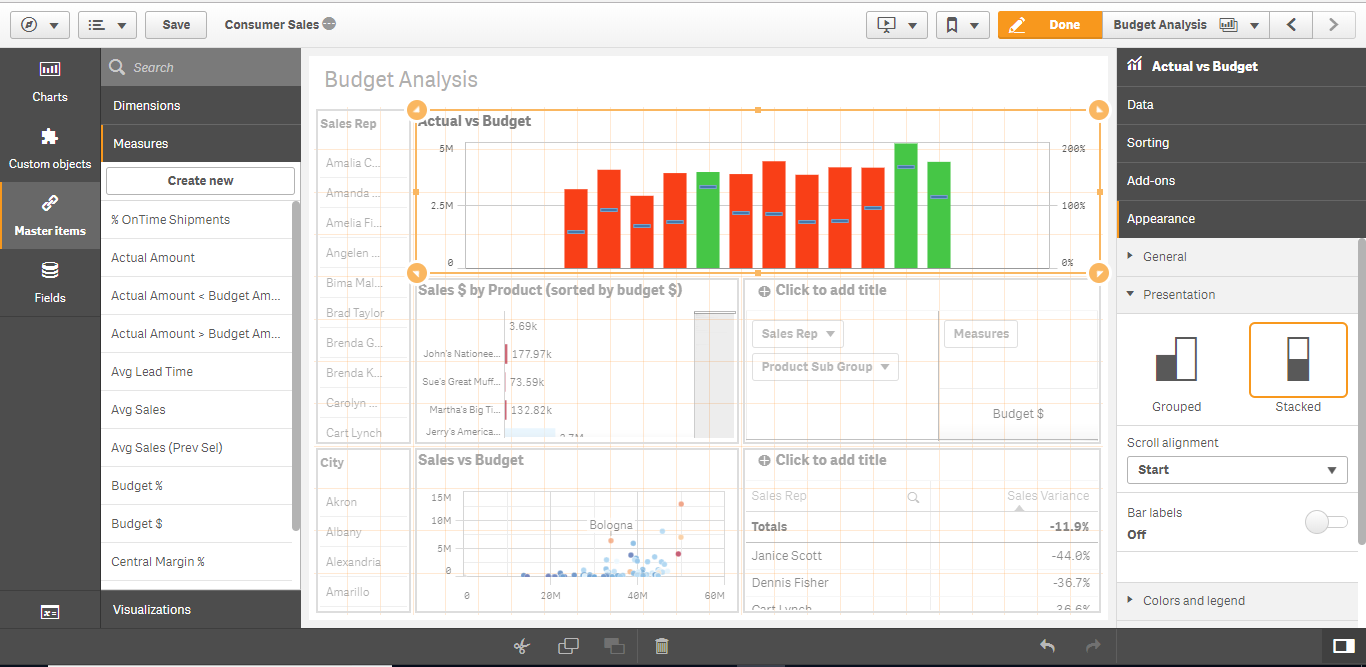The height and width of the screenshot is (667, 1366).
Task: Expand Colors and legend section
Action: tap(1237, 601)
